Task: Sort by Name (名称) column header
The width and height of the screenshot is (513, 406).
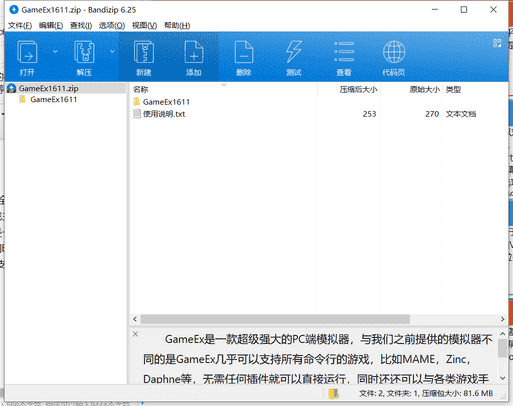Action: tap(140, 89)
